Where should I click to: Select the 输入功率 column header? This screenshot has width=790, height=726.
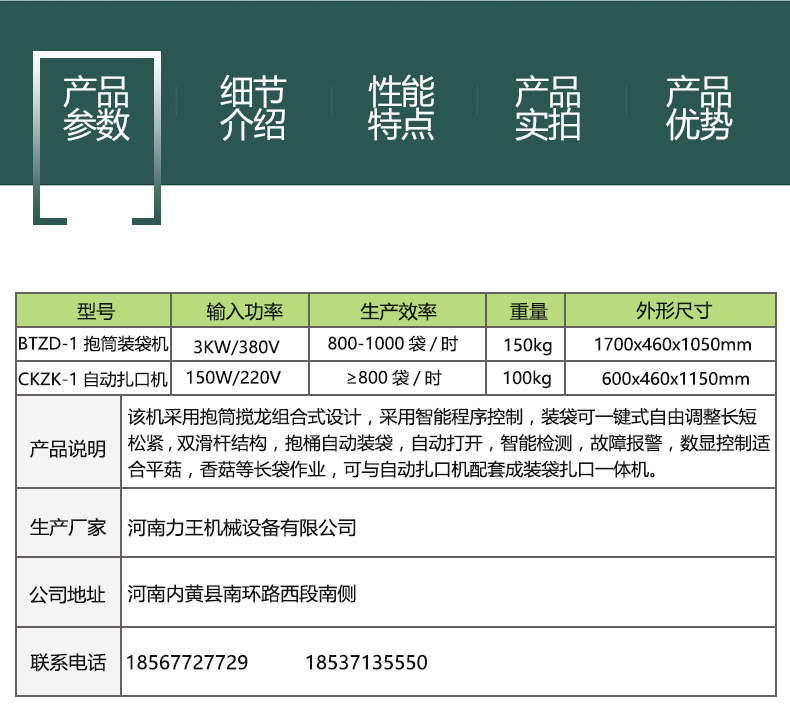tap(240, 311)
